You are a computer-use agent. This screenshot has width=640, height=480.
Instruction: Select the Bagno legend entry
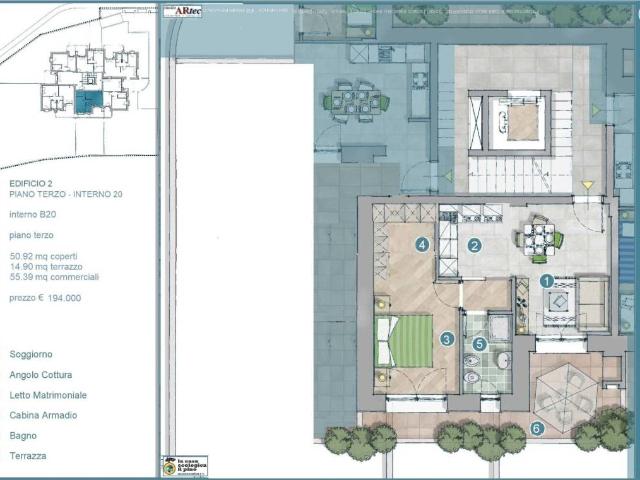click(23, 436)
